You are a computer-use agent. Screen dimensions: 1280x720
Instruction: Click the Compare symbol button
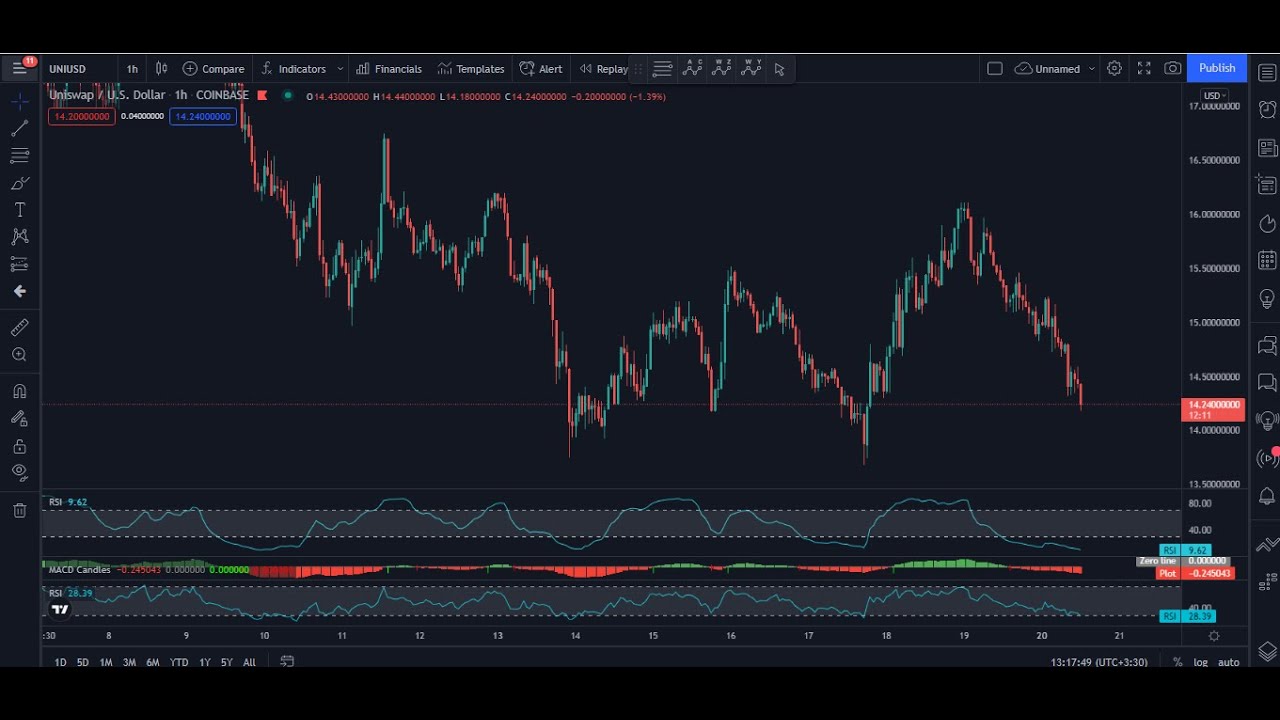(213, 68)
